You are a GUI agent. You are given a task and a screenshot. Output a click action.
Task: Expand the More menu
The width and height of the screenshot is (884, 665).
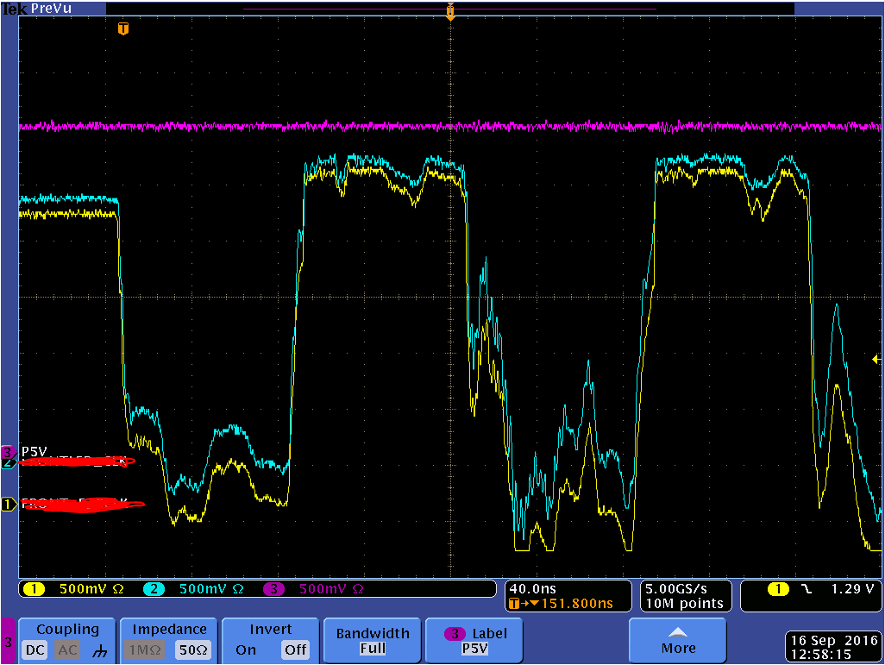(678, 641)
